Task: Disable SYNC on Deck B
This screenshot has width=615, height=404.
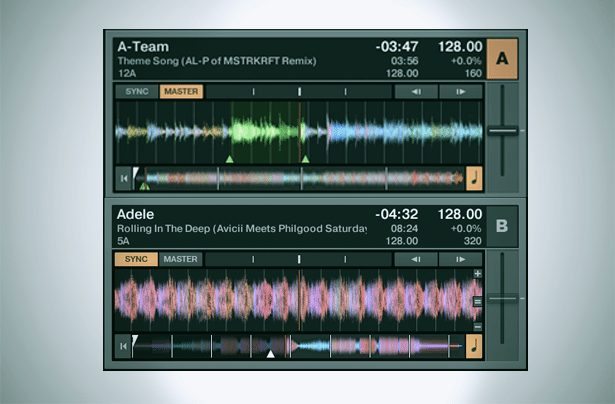Action: 136,259
